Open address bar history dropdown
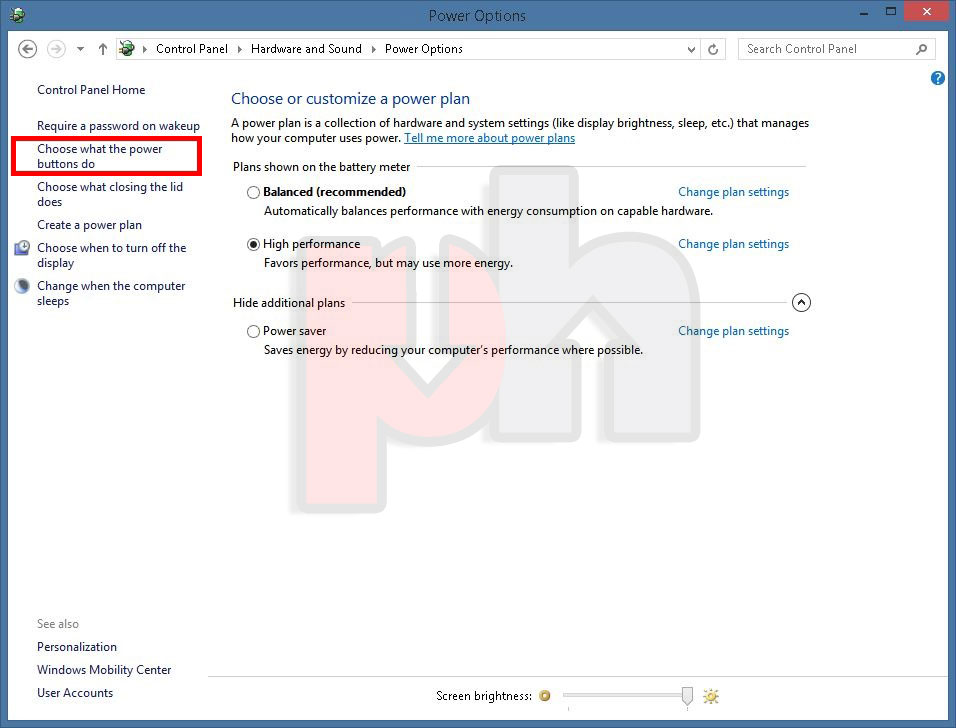Viewport: 956px width, 728px height. [x=691, y=49]
